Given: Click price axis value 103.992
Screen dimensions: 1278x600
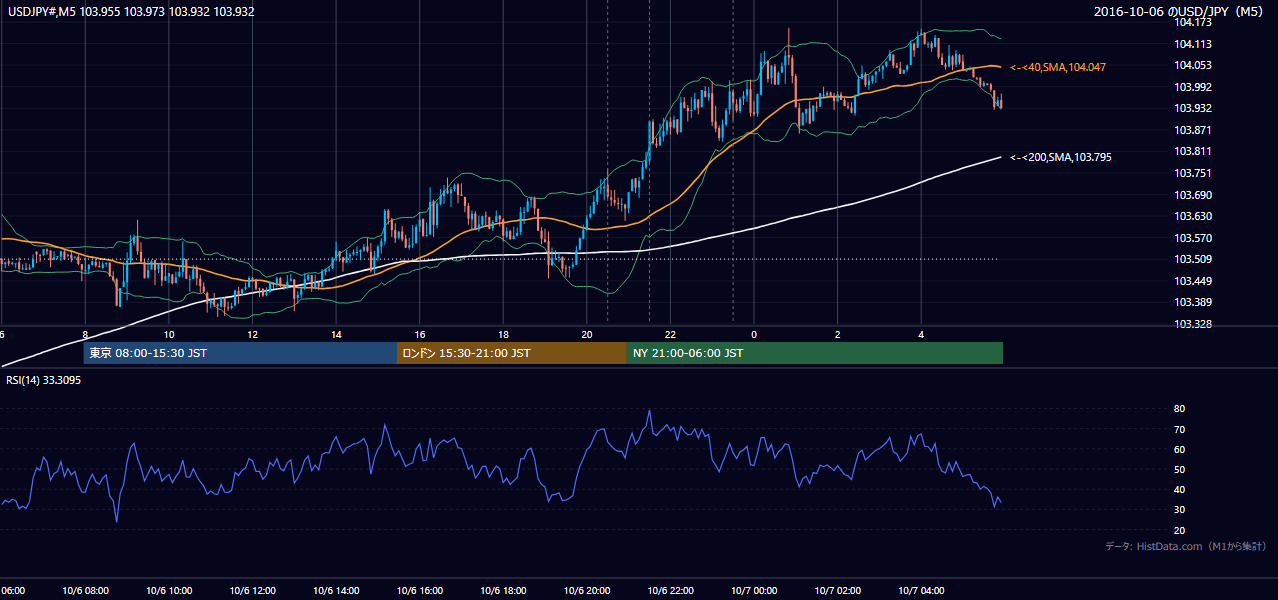Looking at the screenshot, I should point(1192,87).
